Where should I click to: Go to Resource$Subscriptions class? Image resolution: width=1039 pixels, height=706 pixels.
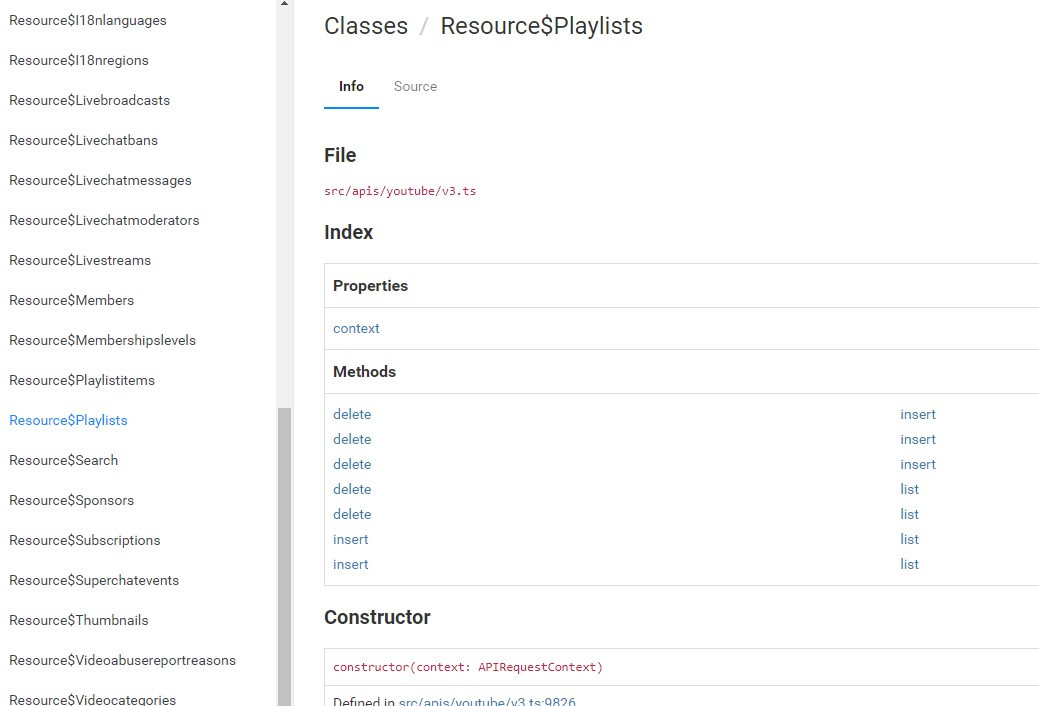tap(85, 540)
